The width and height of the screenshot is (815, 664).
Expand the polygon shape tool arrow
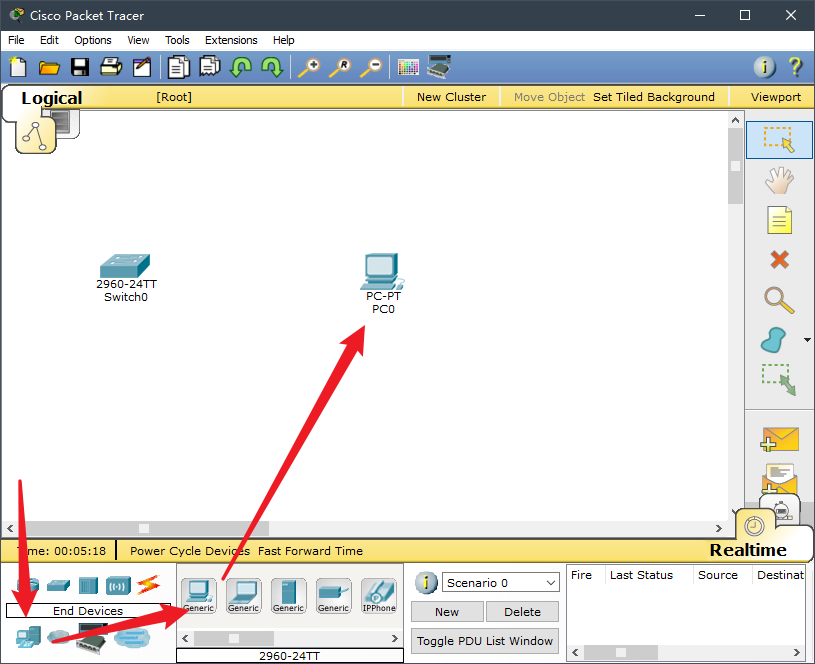(807, 340)
